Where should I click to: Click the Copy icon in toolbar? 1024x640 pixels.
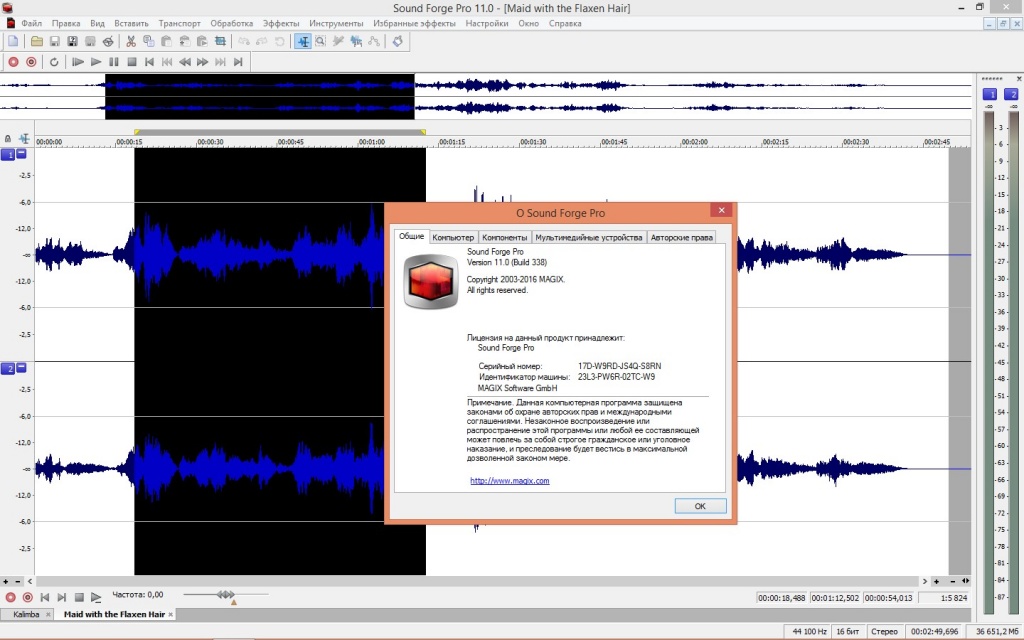click(149, 41)
